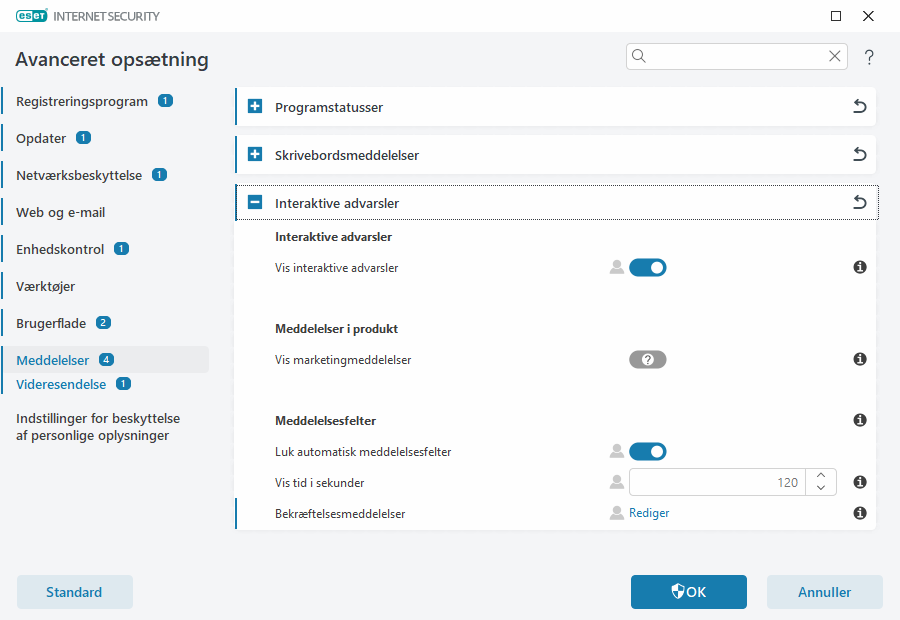This screenshot has width=900, height=620.
Task: Click the help question mark icon
Action: (x=869, y=58)
